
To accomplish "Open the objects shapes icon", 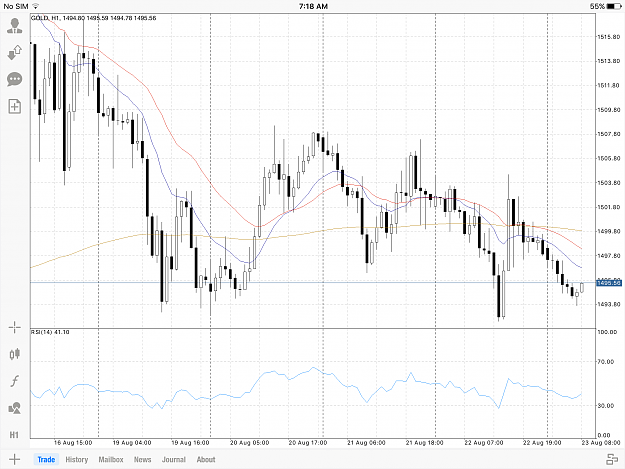I will tap(14, 408).
